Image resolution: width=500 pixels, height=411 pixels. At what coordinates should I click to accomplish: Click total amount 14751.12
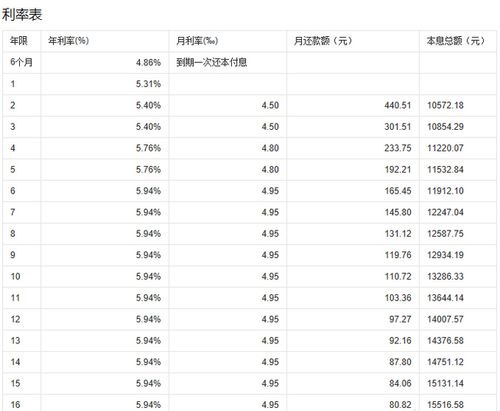click(445, 362)
